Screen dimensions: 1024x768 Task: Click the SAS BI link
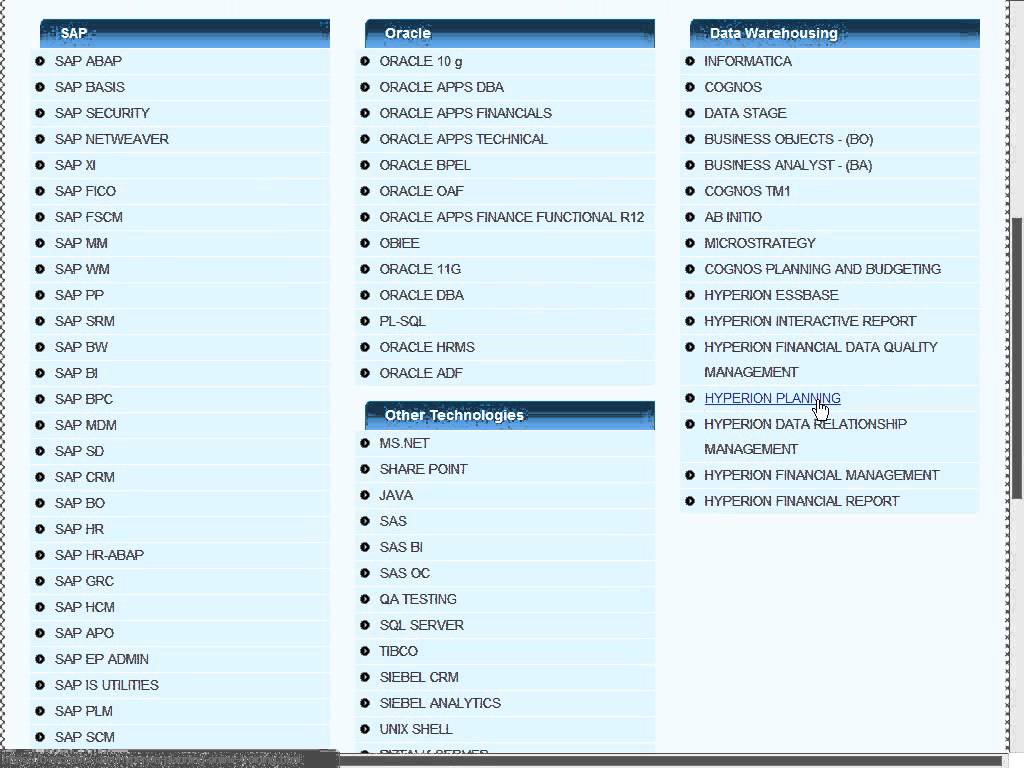(401, 547)
